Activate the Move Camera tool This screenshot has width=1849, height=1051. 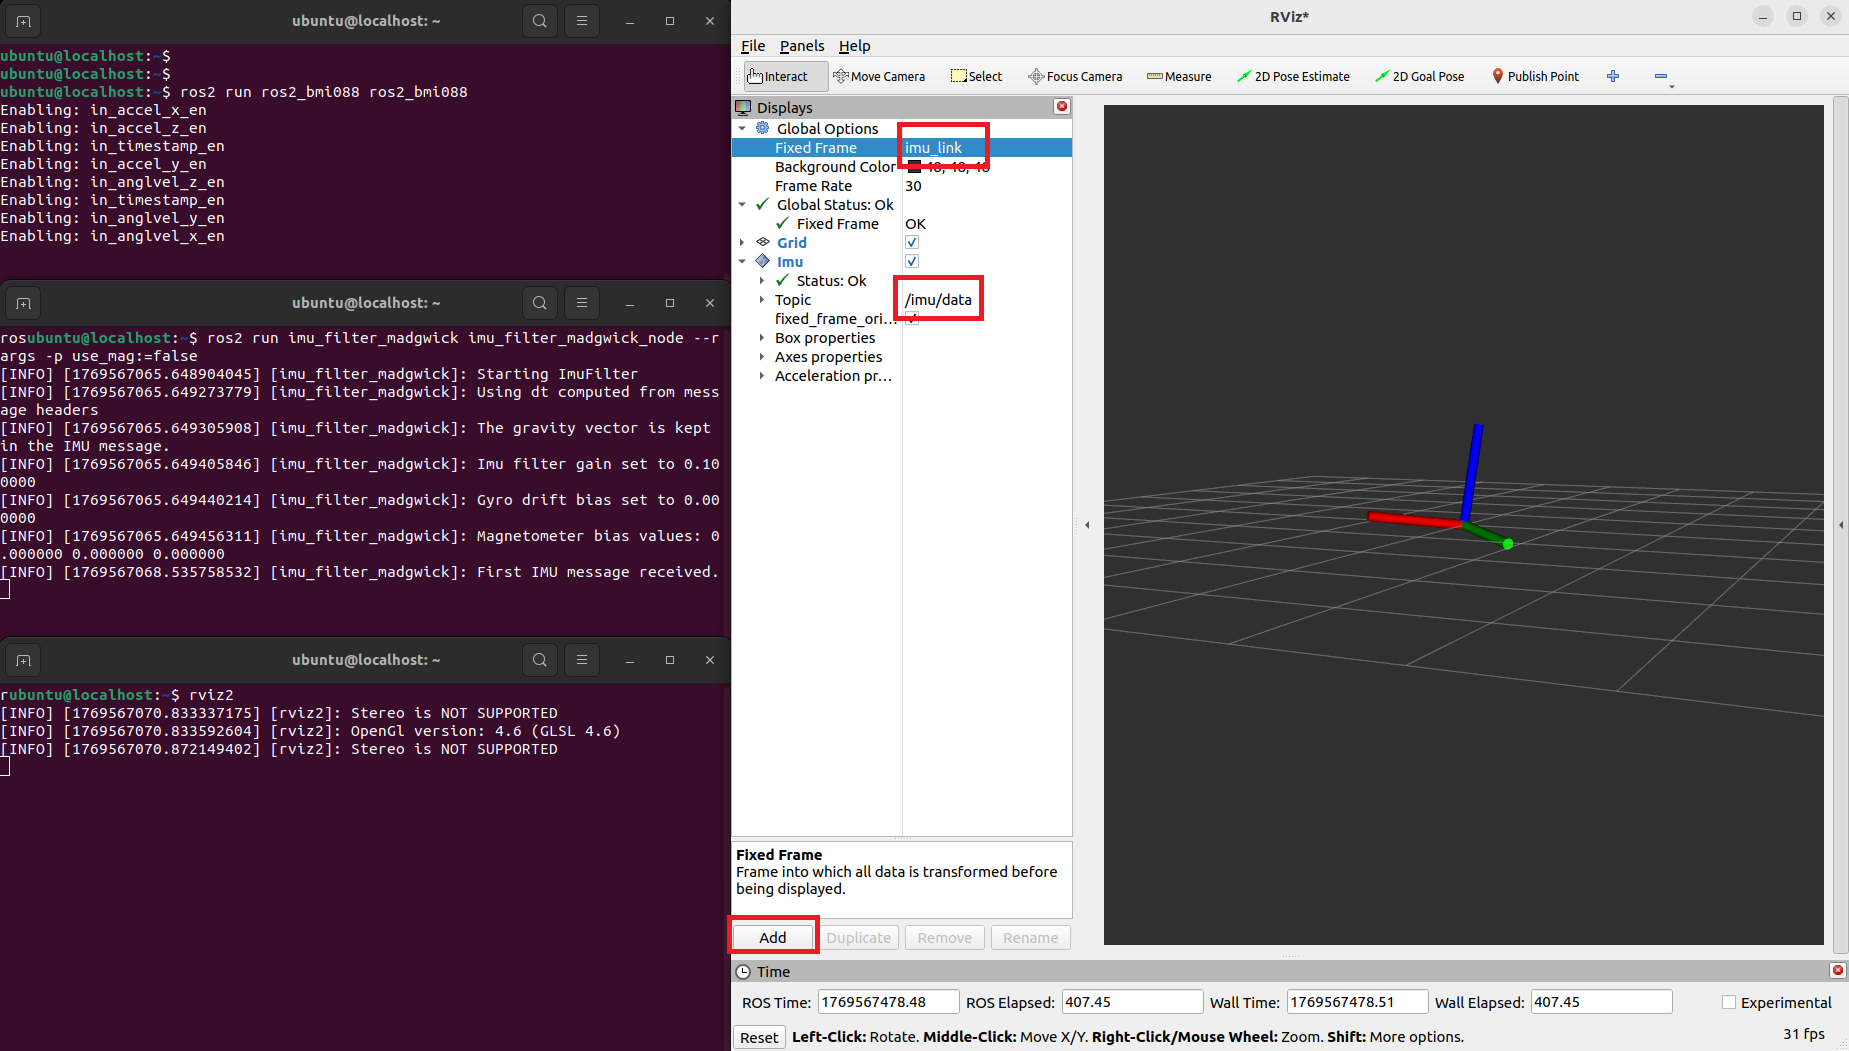(x=879, y=76)
